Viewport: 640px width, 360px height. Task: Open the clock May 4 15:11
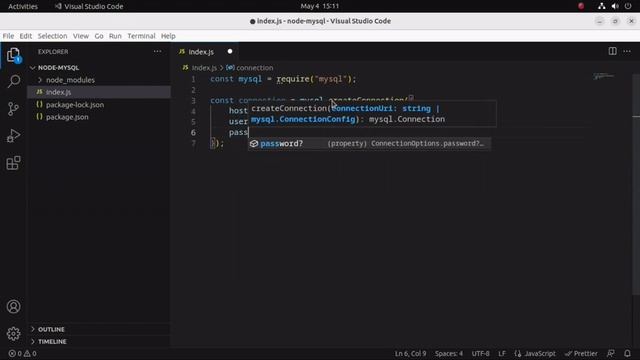click(320, 6)
